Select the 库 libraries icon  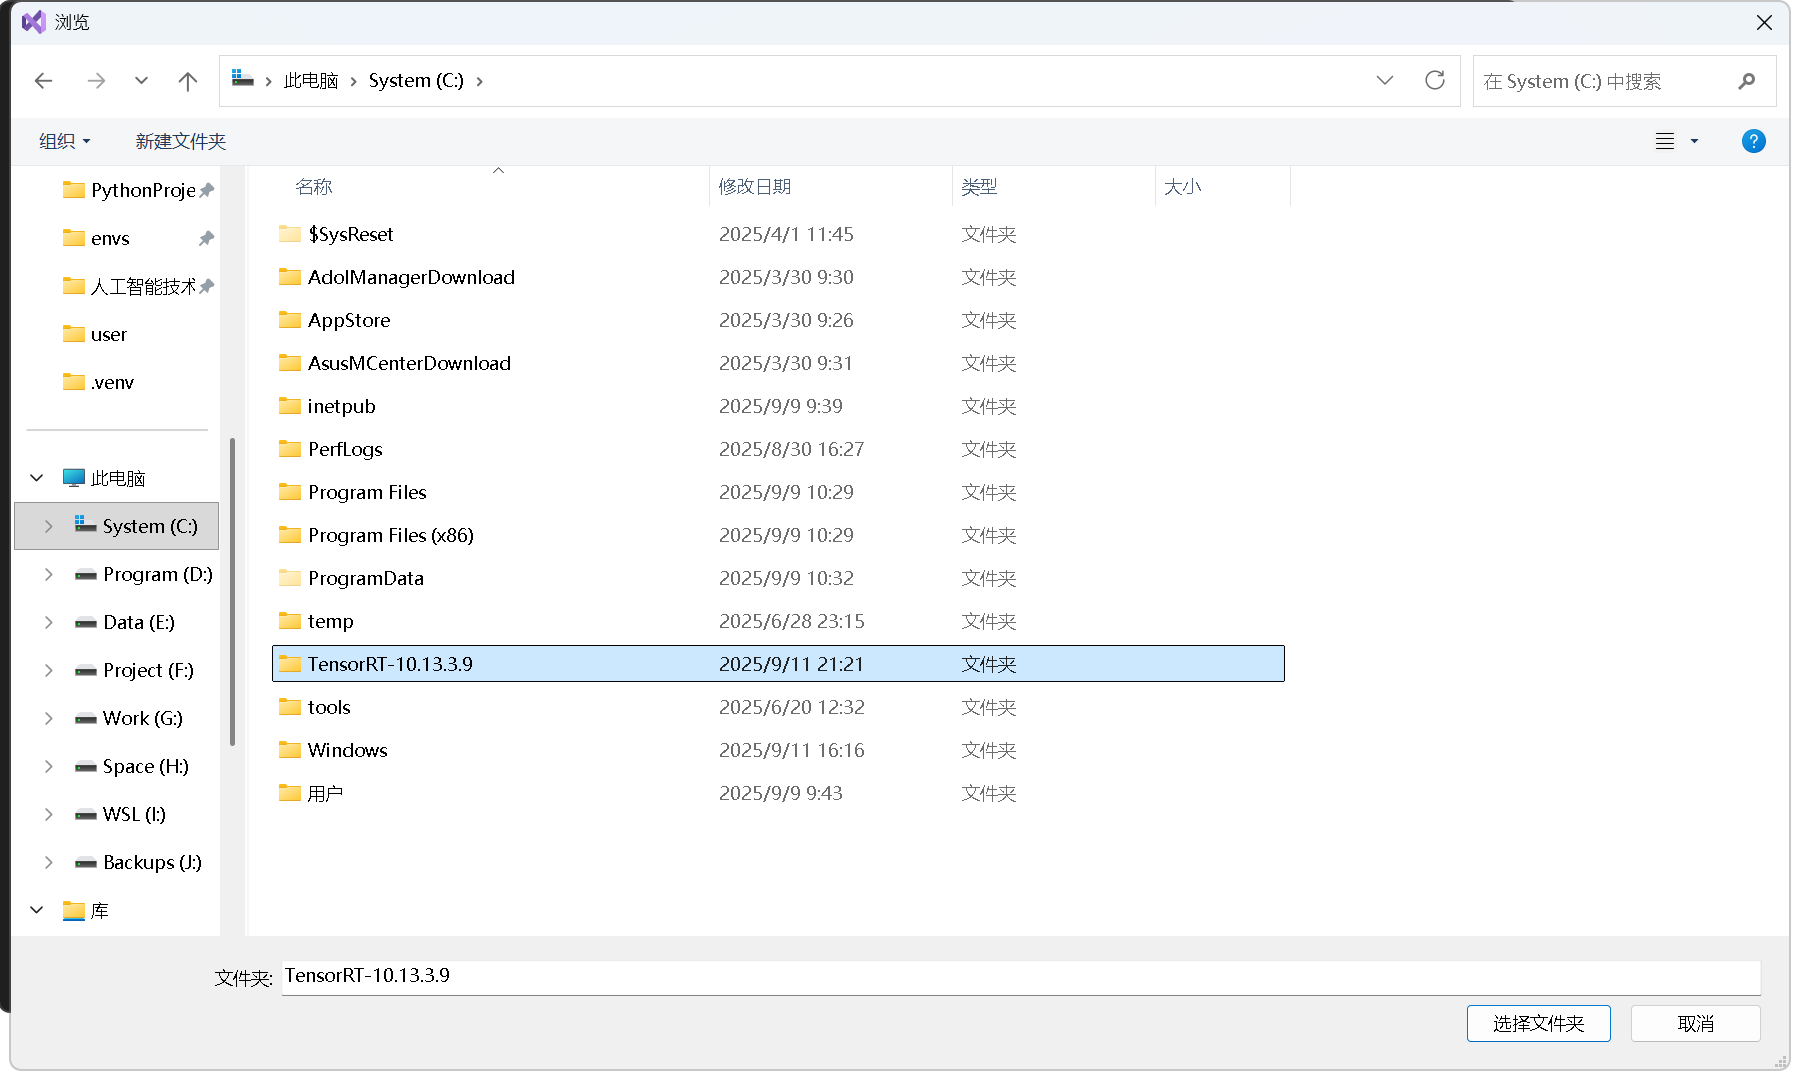[x=74, y=910]
